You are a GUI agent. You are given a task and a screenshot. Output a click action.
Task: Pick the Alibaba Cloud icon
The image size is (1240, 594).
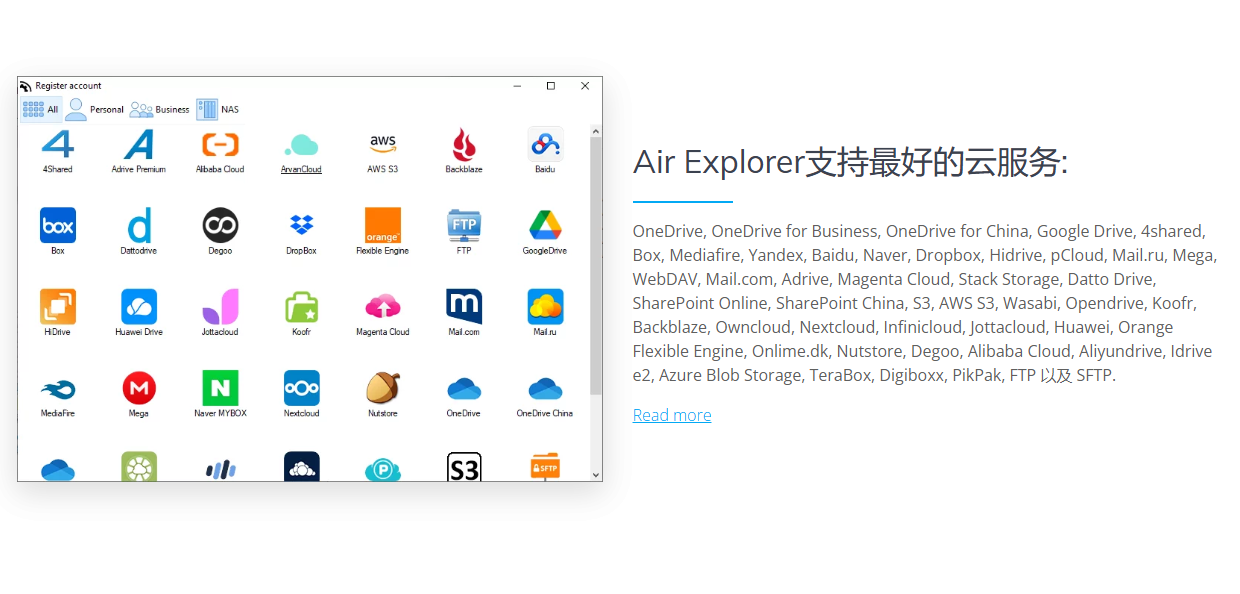(x=220, y=145)
